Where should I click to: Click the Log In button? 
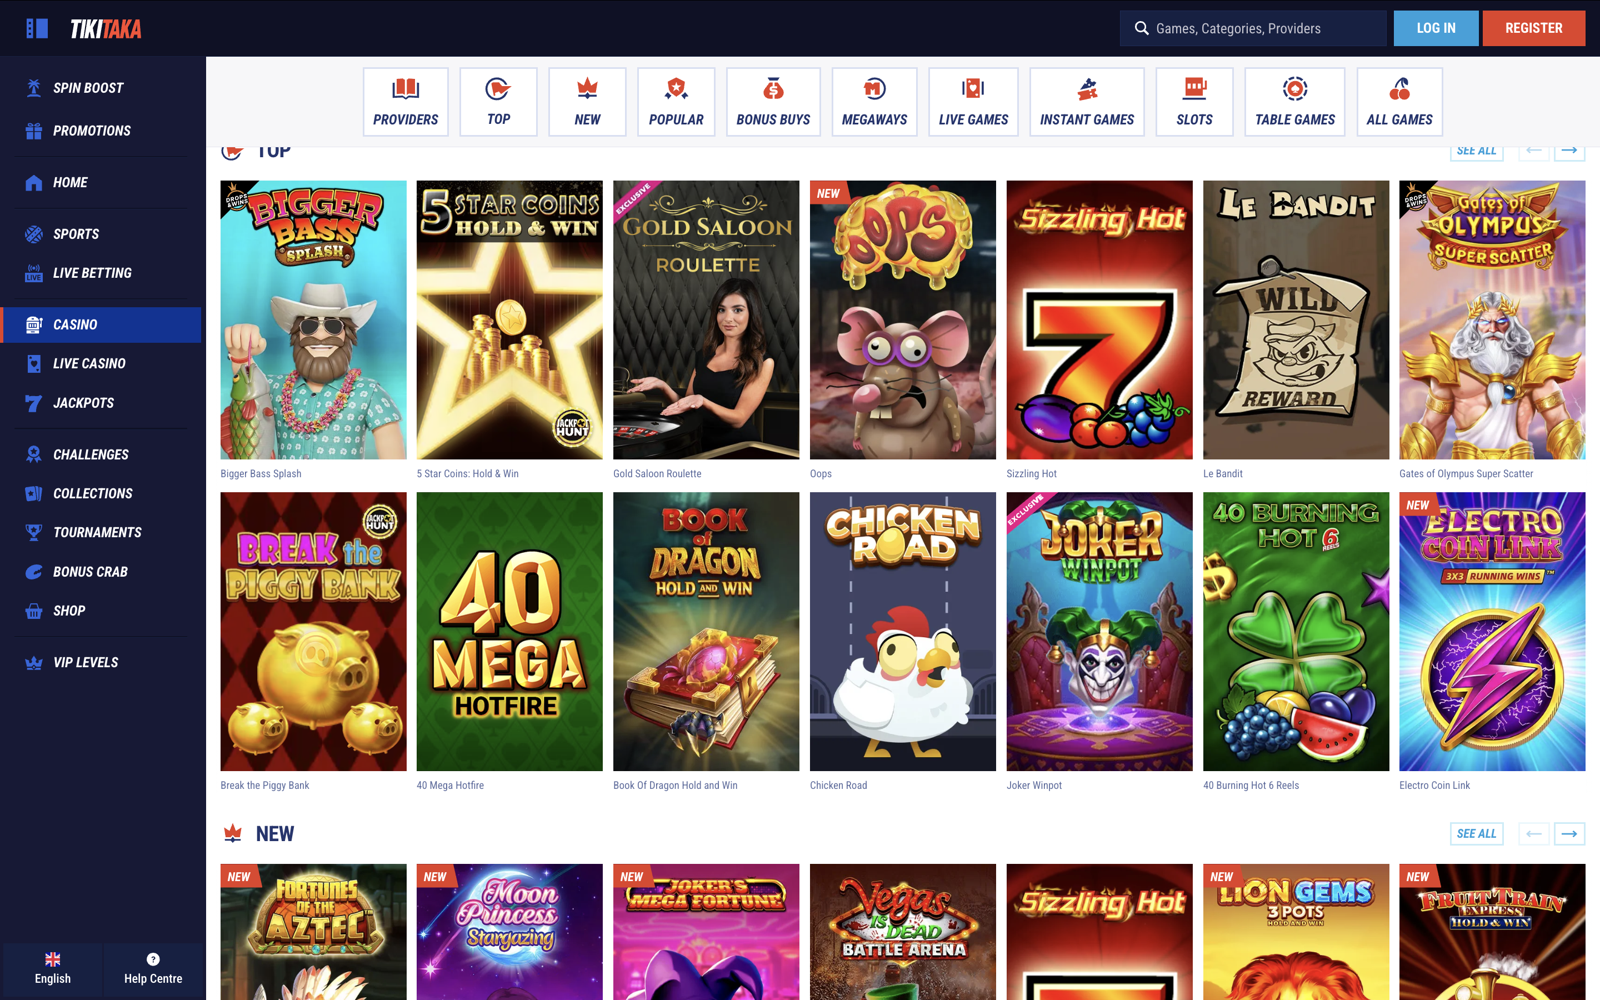(1435, 28)
